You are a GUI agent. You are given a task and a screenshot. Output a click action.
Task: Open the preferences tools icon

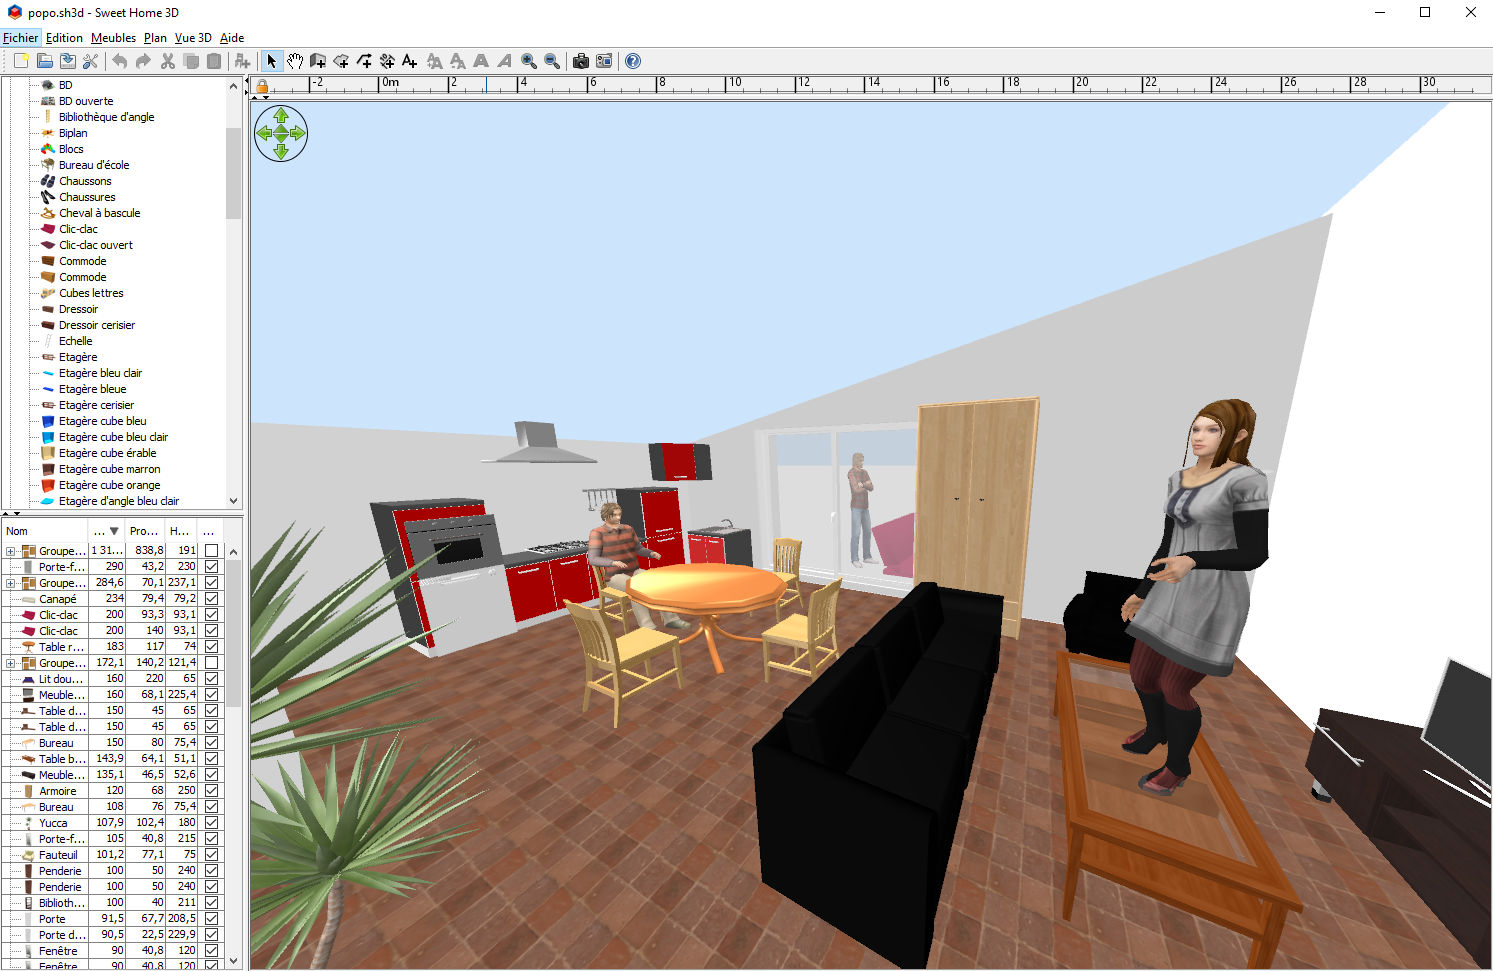[91, 61]
